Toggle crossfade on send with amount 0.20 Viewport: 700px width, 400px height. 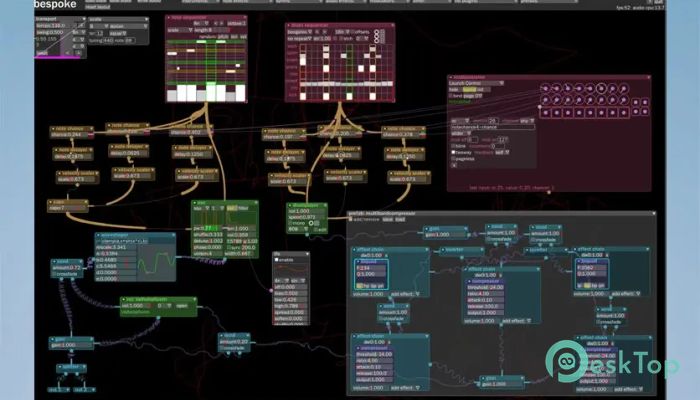tap(223, 348)
